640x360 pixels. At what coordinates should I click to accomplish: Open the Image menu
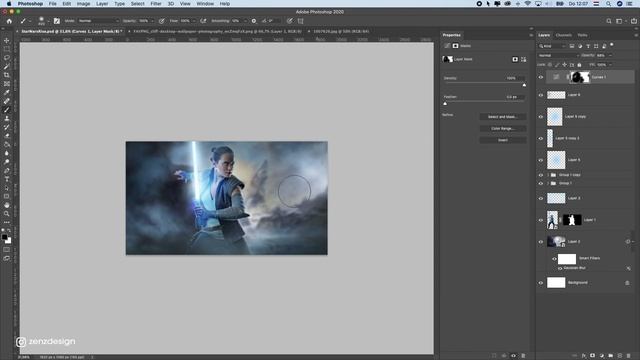point(83,4)
